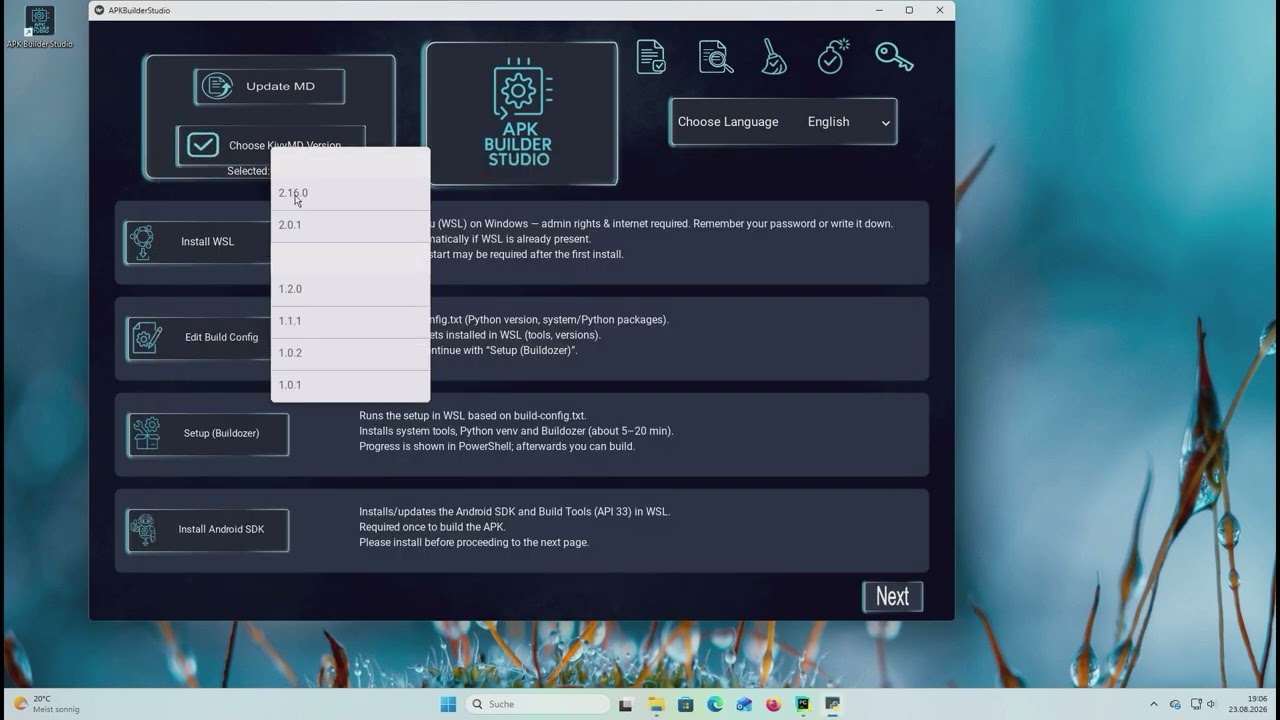Select version 1.0.2 from list
Image resolution: width=1280 pixels, height=720 pixels.
point(350,354)
